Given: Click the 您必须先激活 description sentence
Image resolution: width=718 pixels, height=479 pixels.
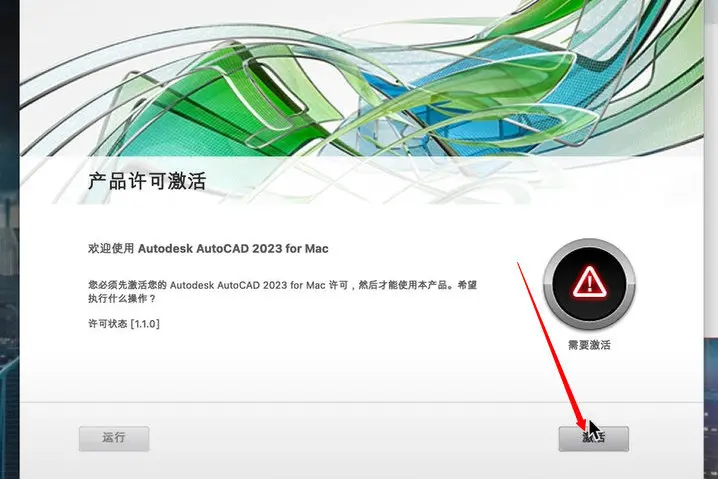Looking at the screenshot, I should [283, 285].
